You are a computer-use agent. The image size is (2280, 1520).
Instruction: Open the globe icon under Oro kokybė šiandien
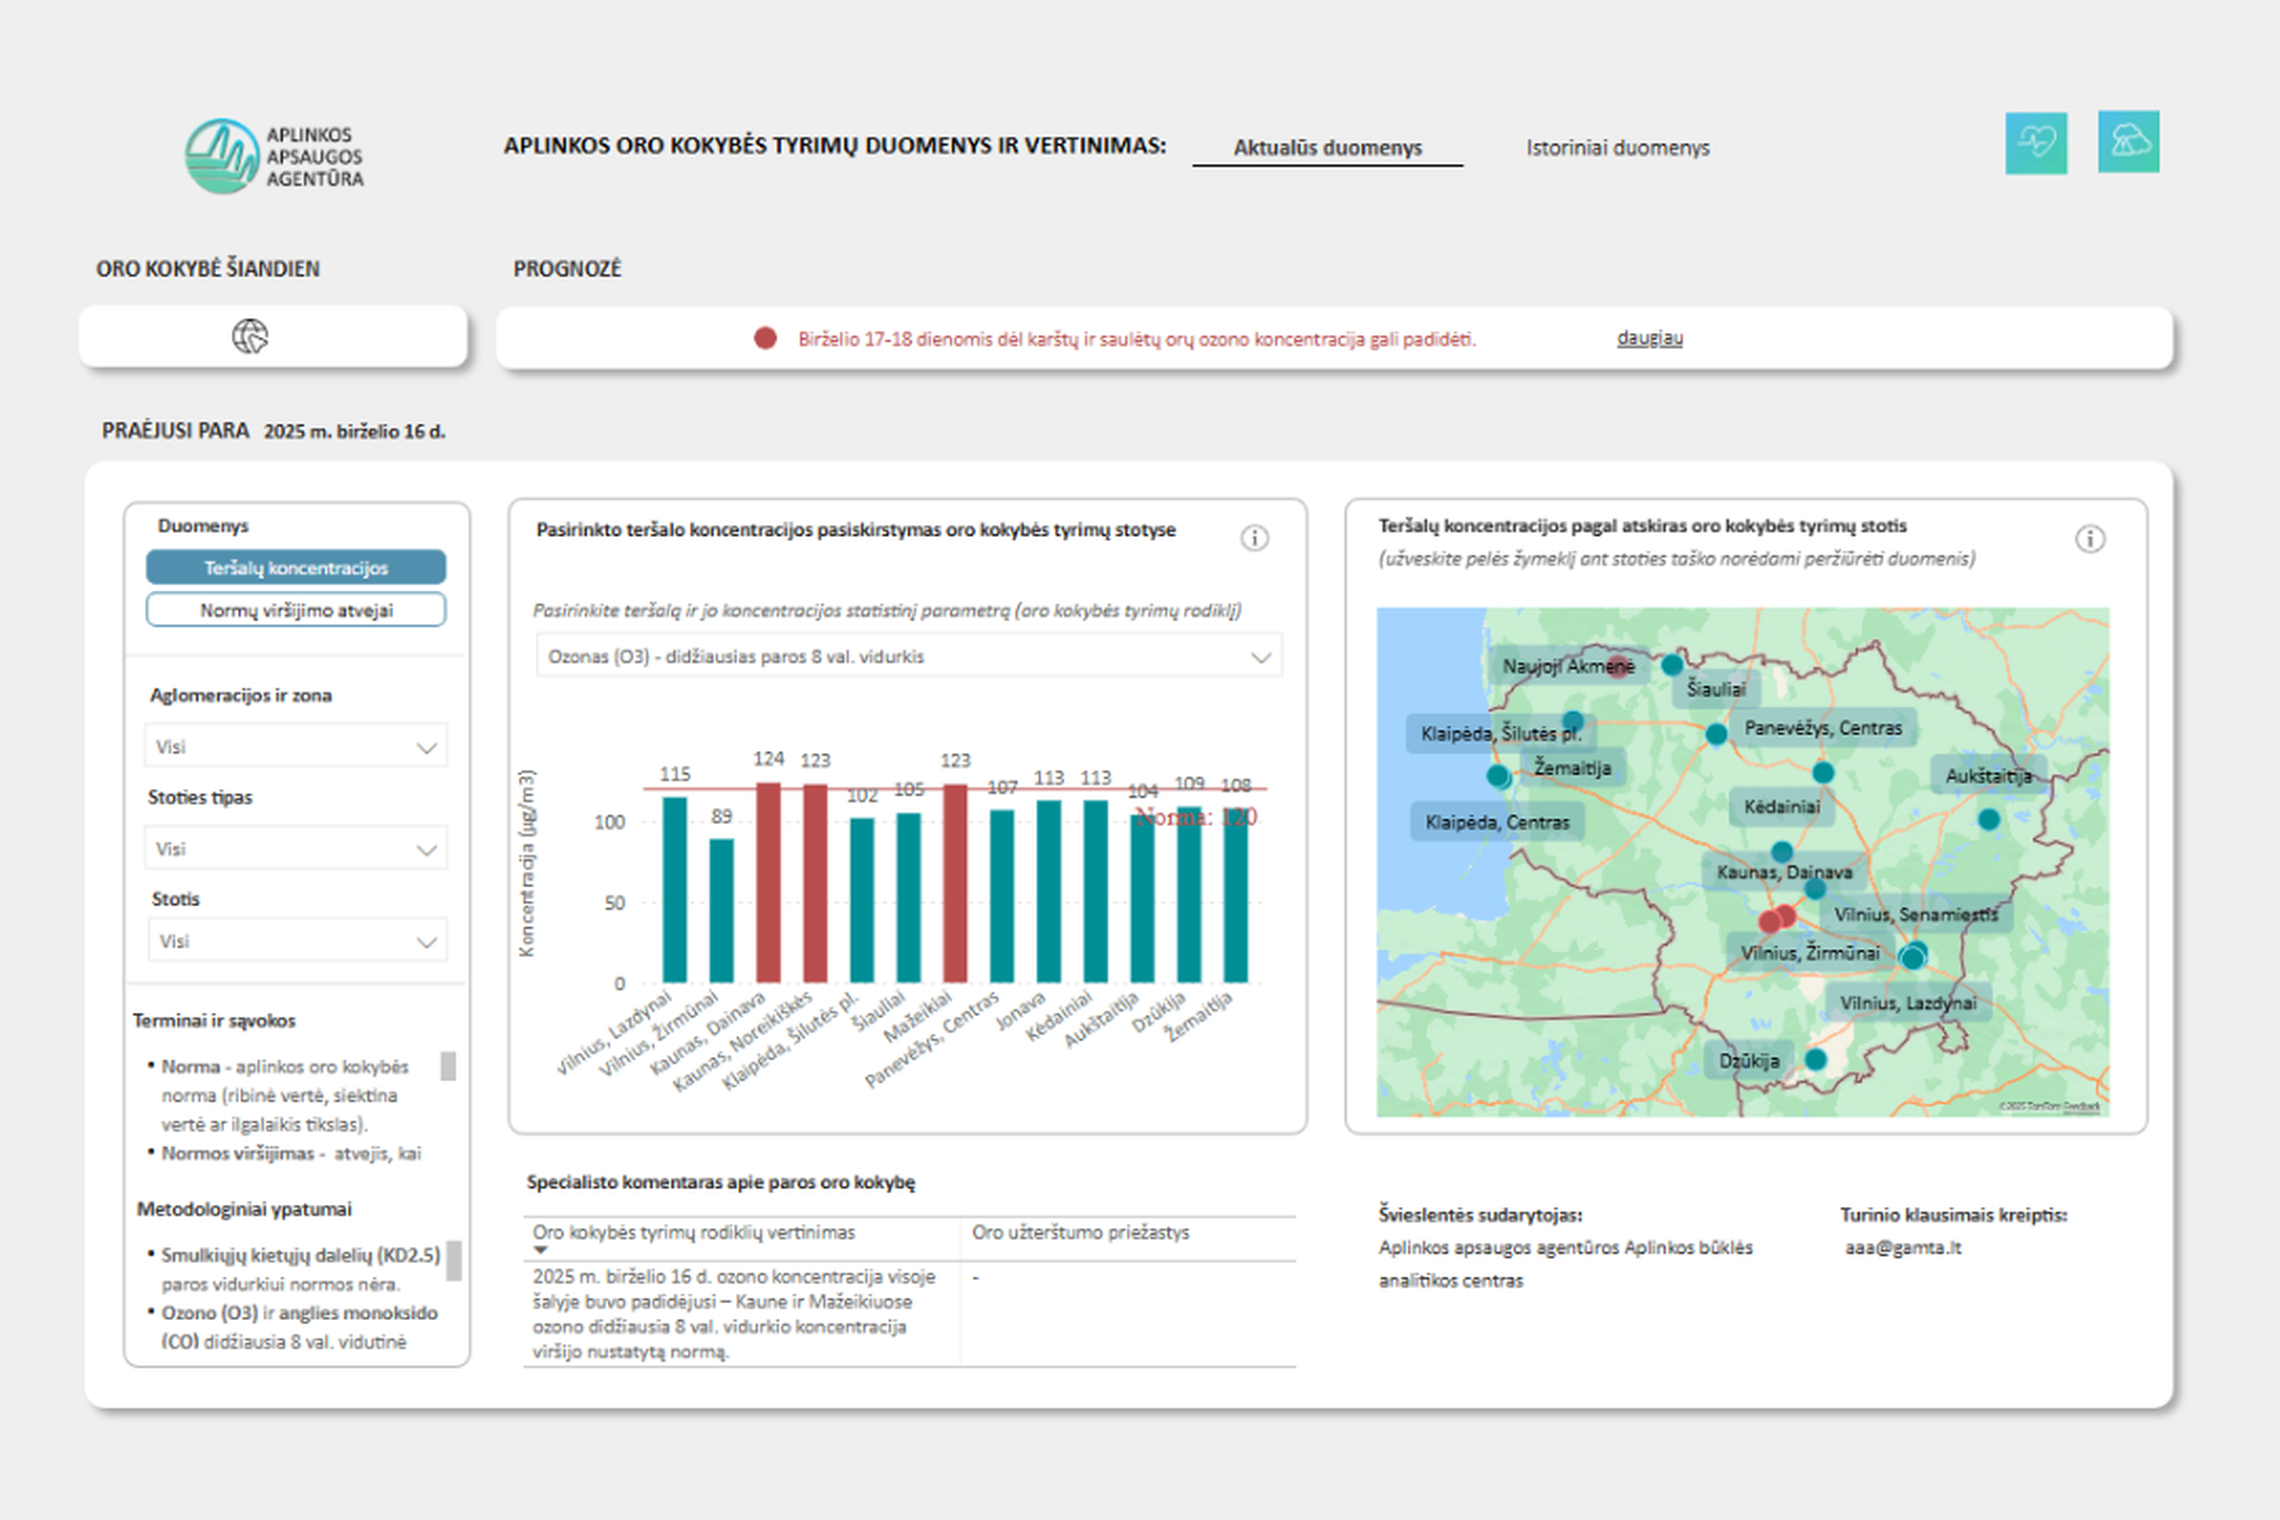(x=250, y=336)
